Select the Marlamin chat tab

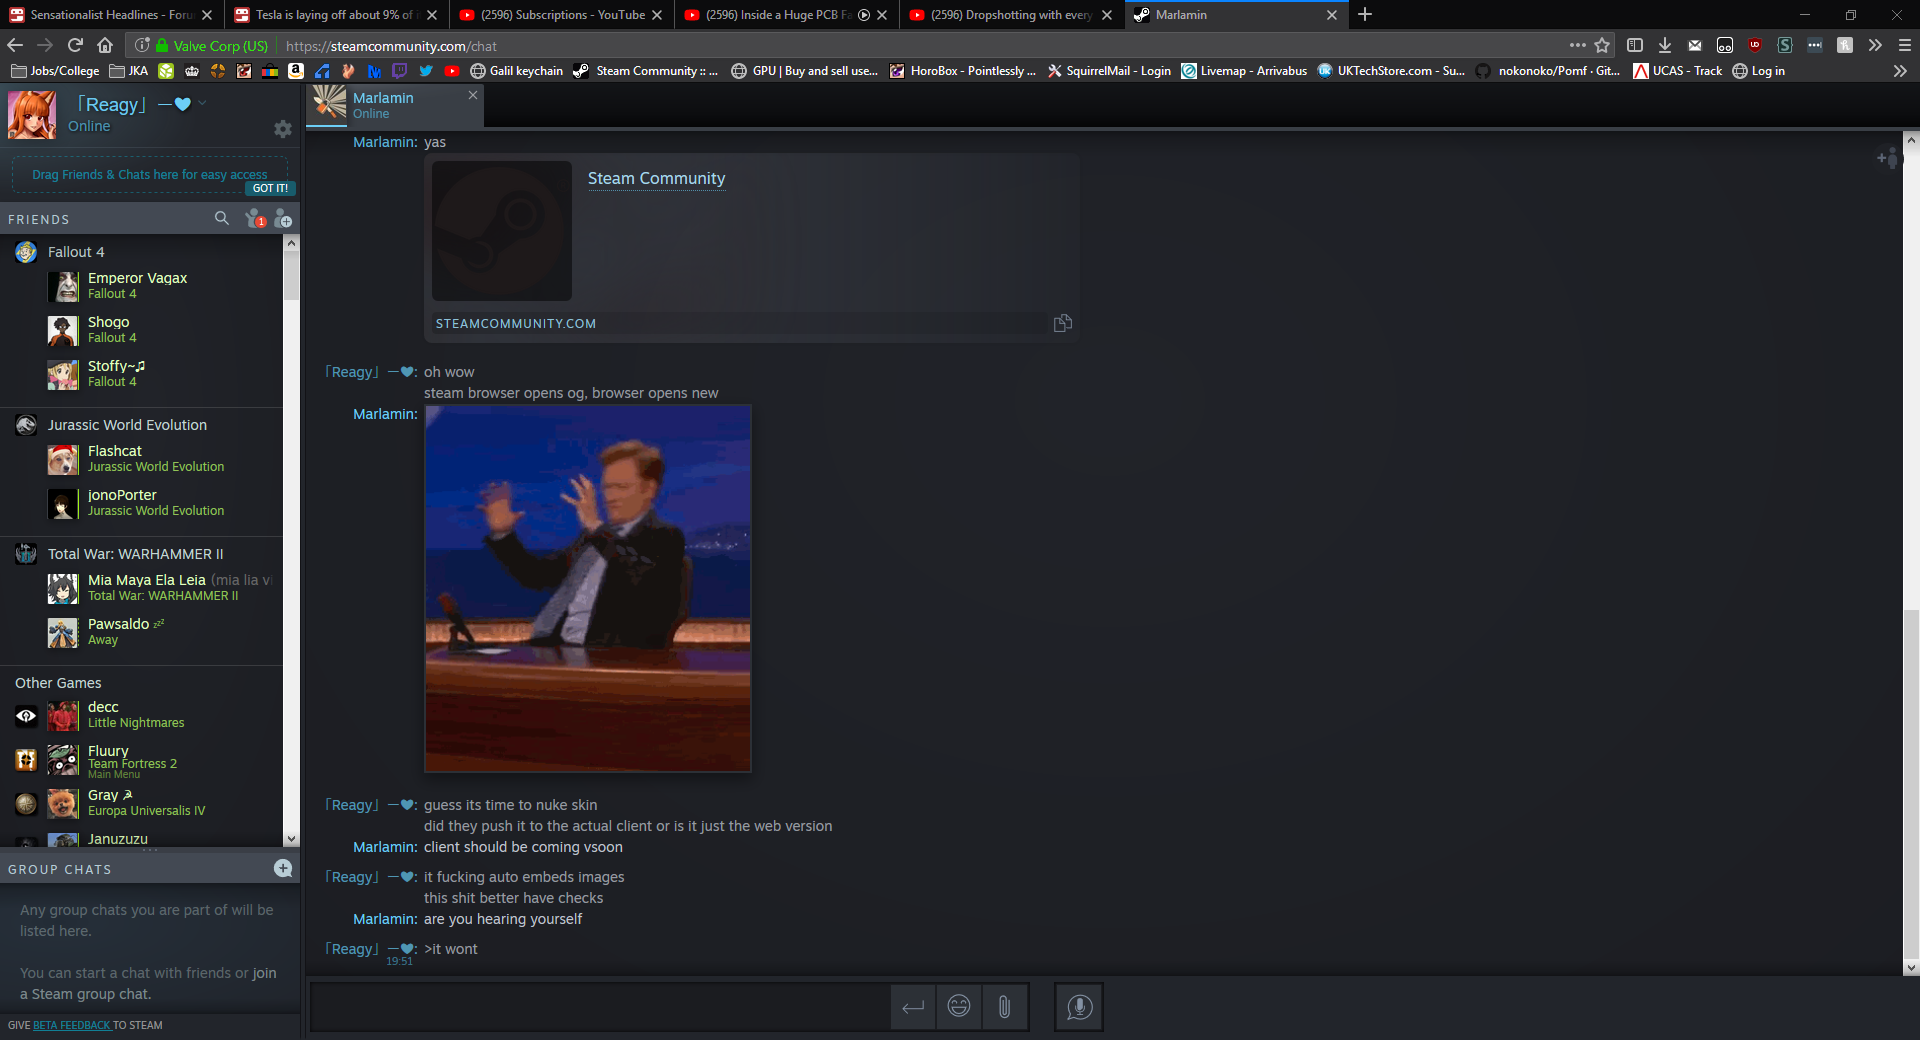(394, 105)
